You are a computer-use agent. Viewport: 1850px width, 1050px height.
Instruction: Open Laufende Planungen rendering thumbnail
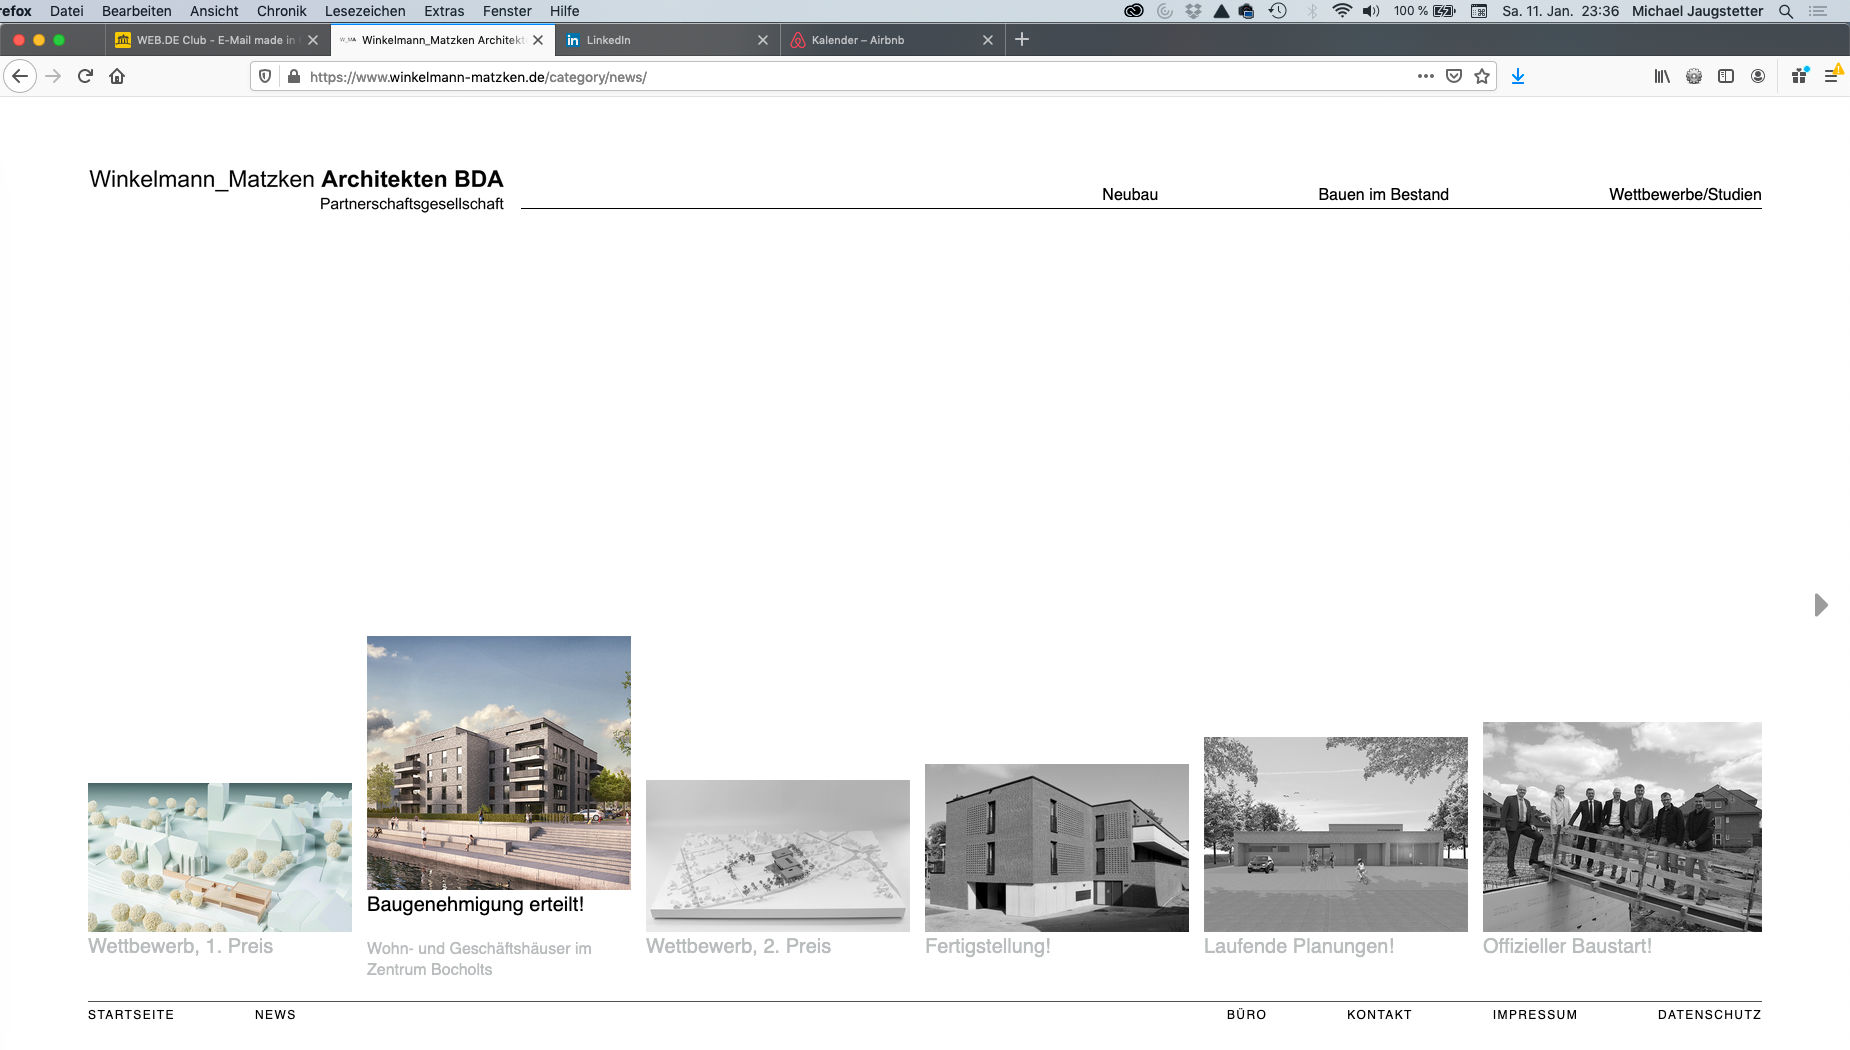point(1336,834)
